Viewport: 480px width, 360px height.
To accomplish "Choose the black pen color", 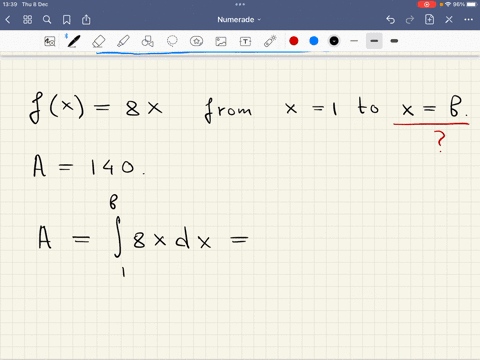I will [x=334, y=41].
